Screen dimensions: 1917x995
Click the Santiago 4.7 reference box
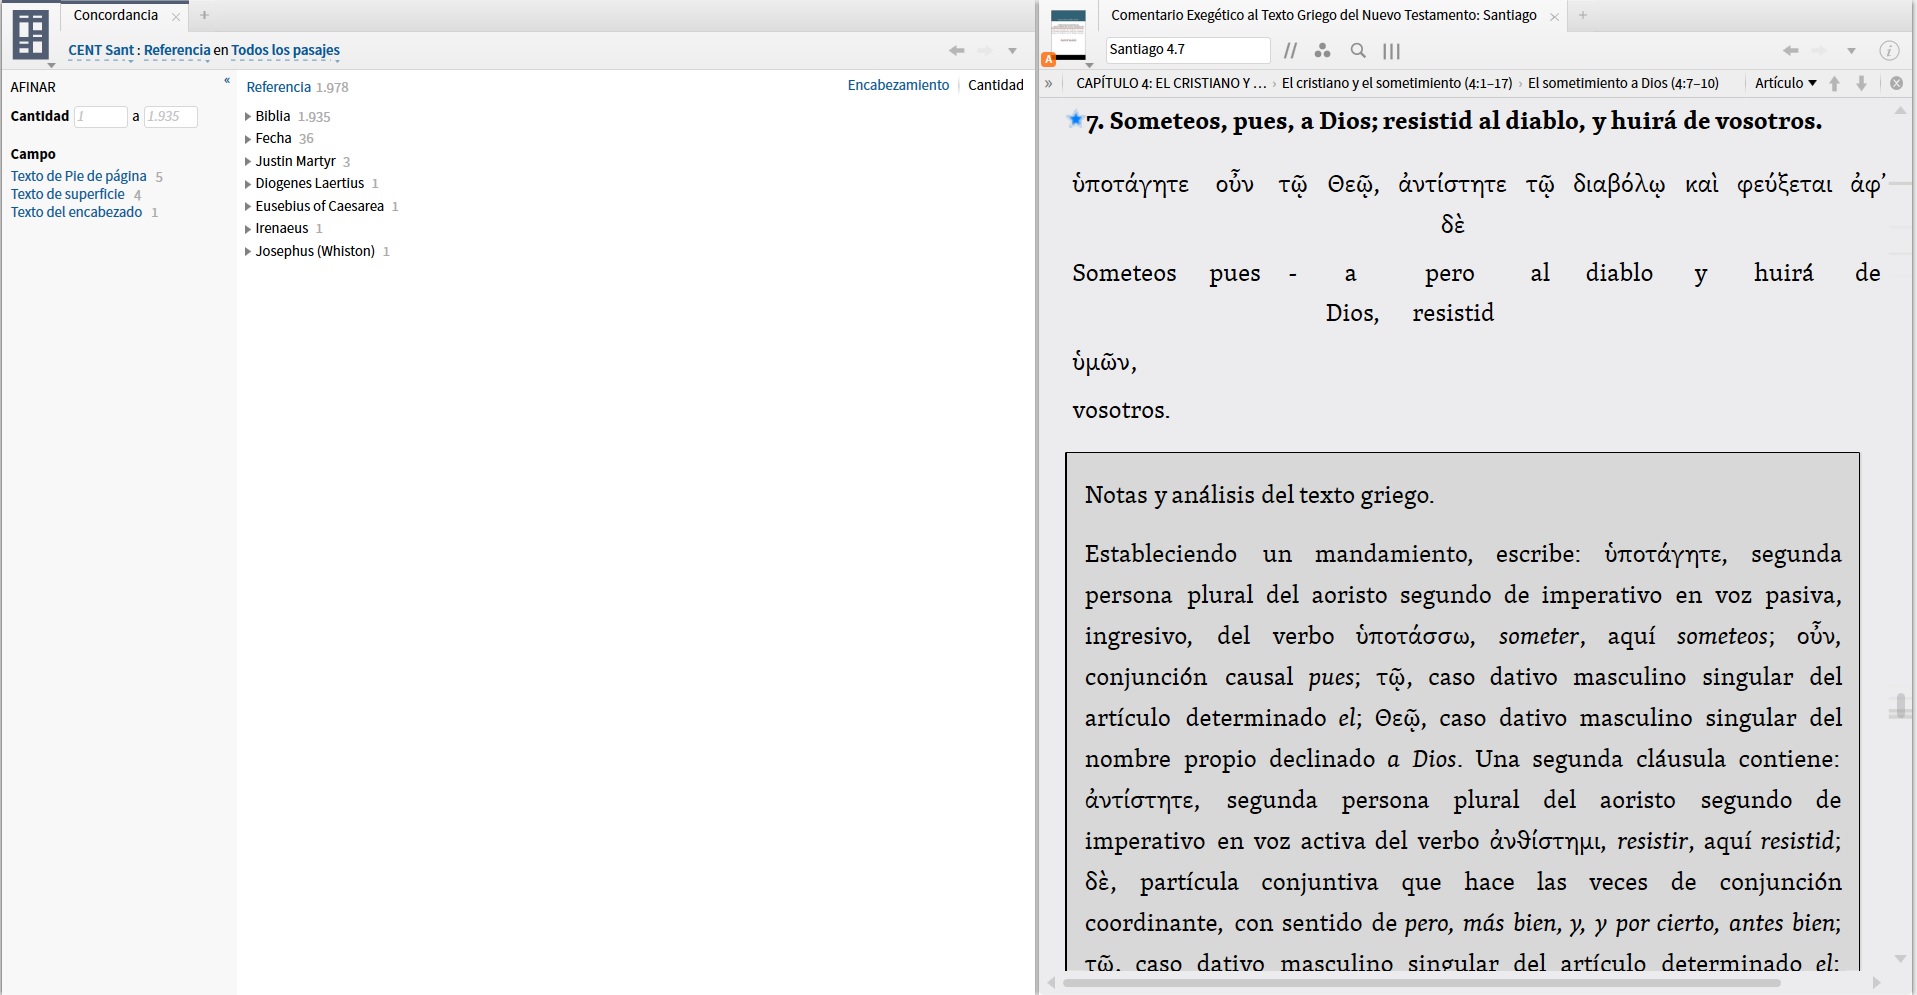pyautogui.click(x=1187, y=49)
